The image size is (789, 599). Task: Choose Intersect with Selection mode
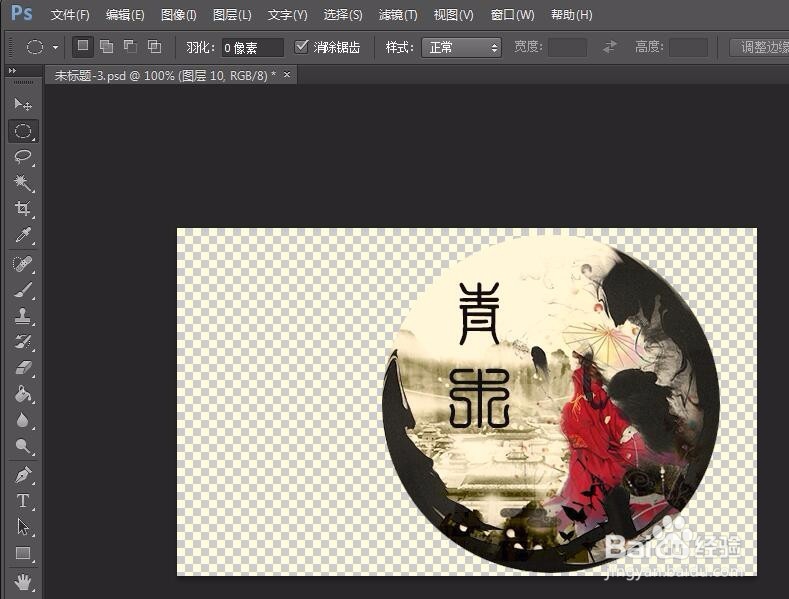click(x=154, y=47)
